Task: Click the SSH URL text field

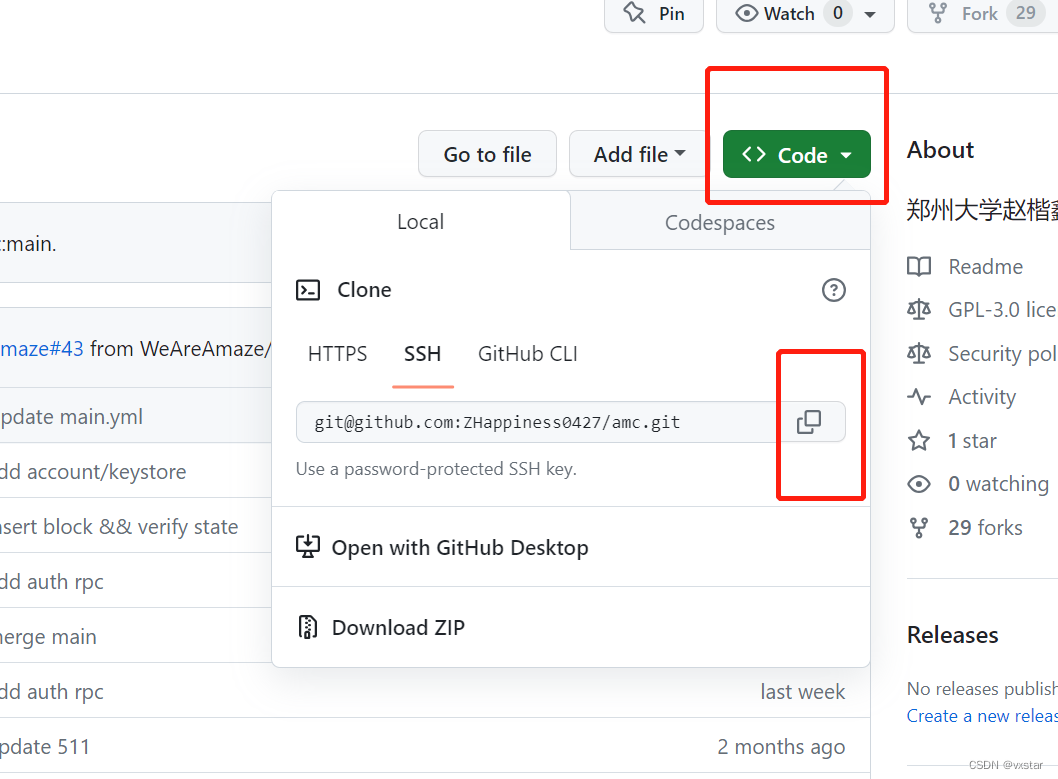Action: tap(537, 422)
